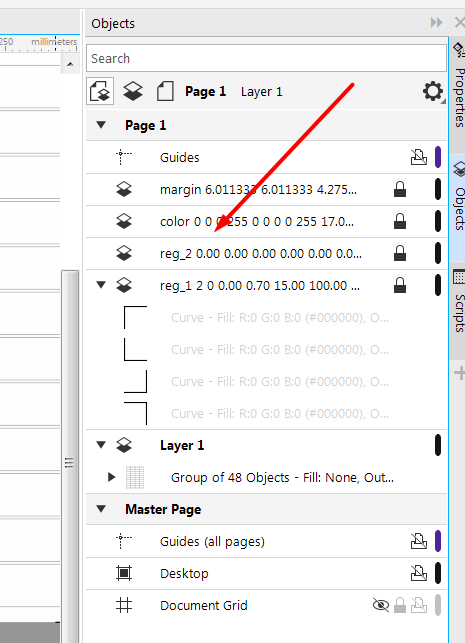Click the Search field in Objects docker

click(x=266, y=58)
